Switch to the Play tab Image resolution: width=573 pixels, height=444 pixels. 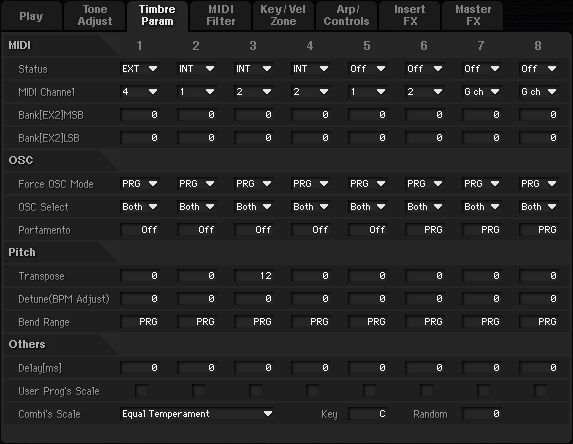[x=31, y=16]
